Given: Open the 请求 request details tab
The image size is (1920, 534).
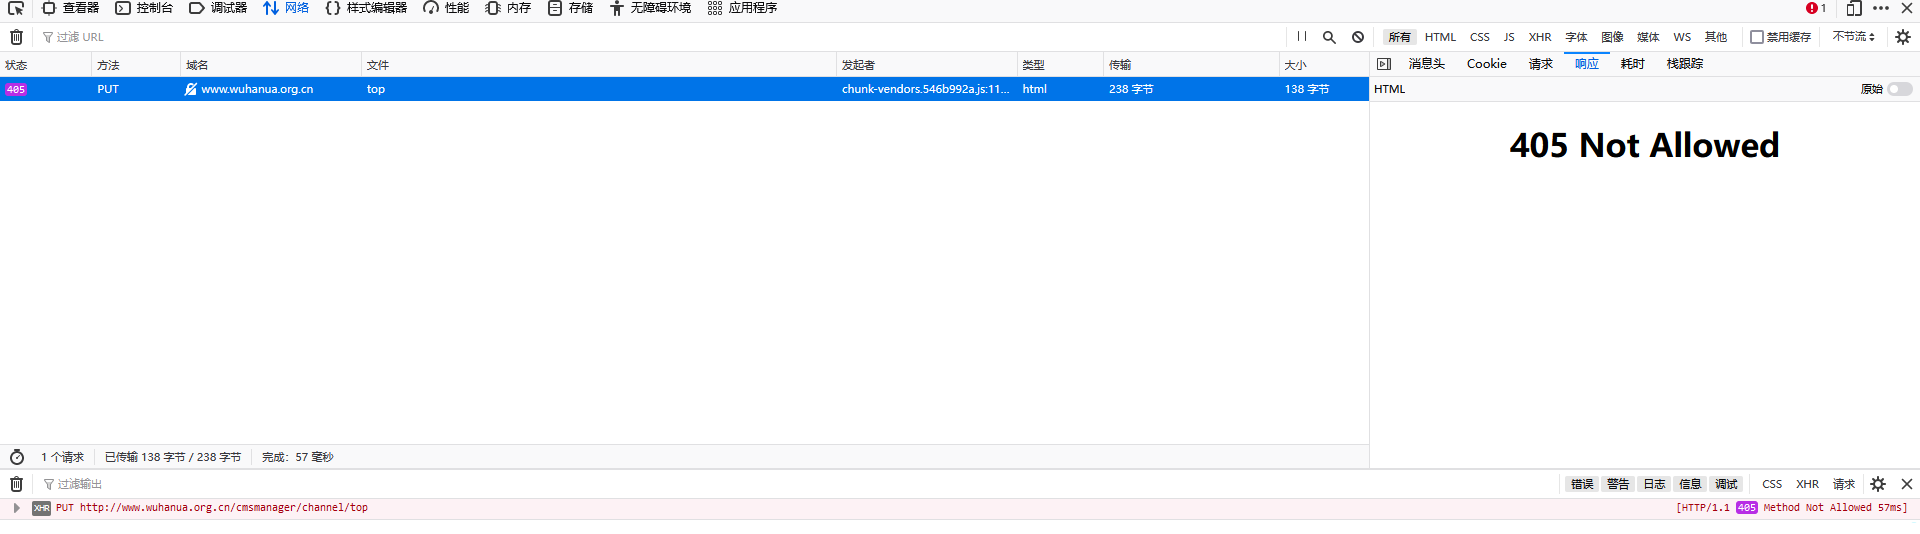Looking at the screenshot, I should 1541,64.
